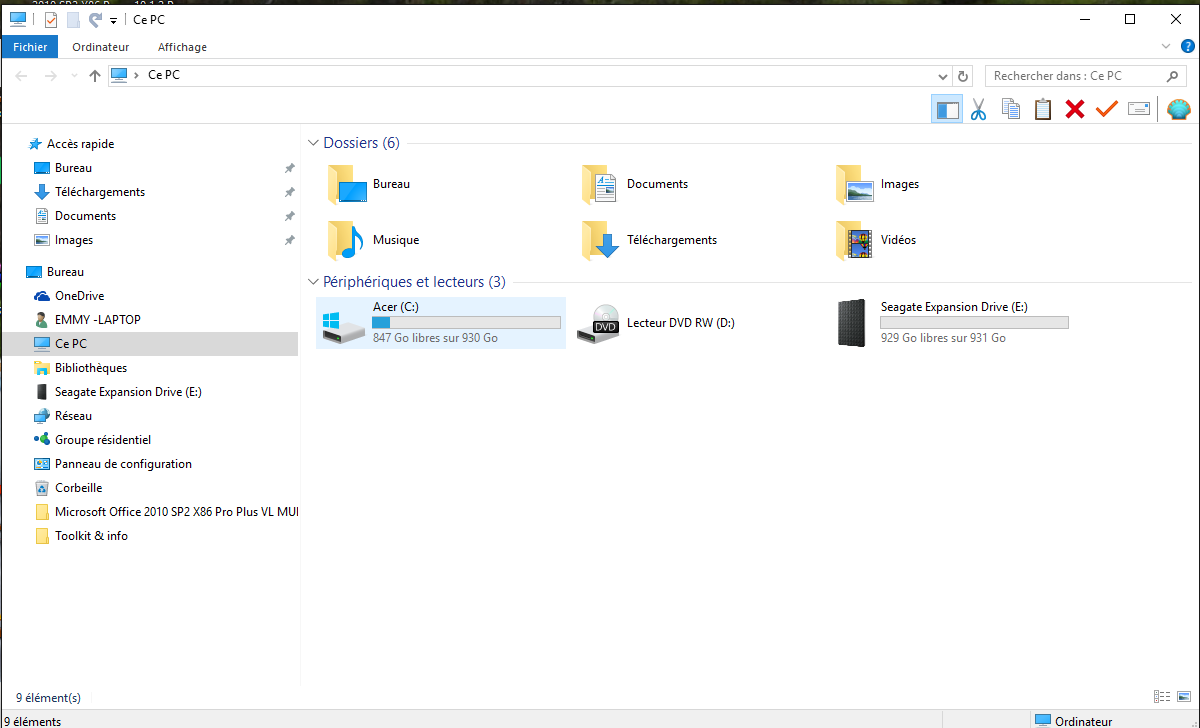Click the Forward navigation arrow
The height and width of the screenshot is (728, 1200).
(x=51, y=76)
